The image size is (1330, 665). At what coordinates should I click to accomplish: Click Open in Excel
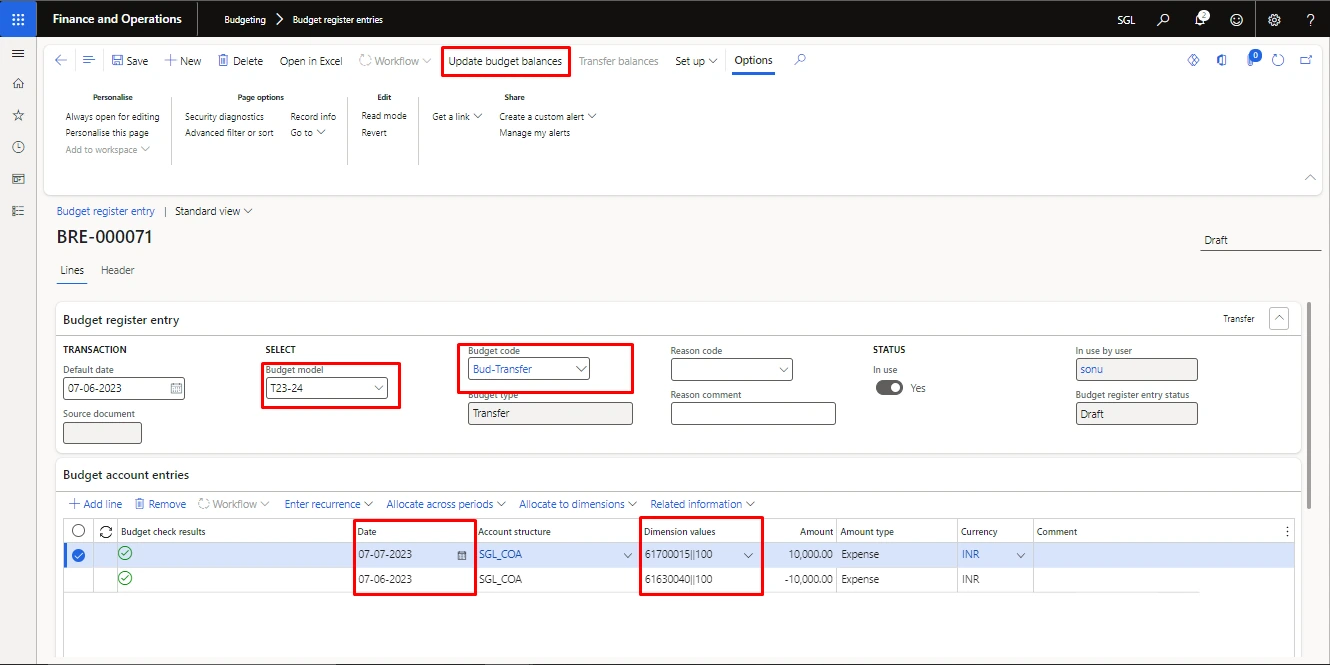click(x=311, y=61)
